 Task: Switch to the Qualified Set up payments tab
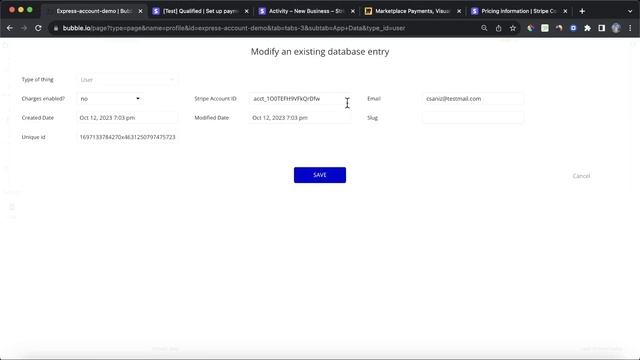[200, 11]
